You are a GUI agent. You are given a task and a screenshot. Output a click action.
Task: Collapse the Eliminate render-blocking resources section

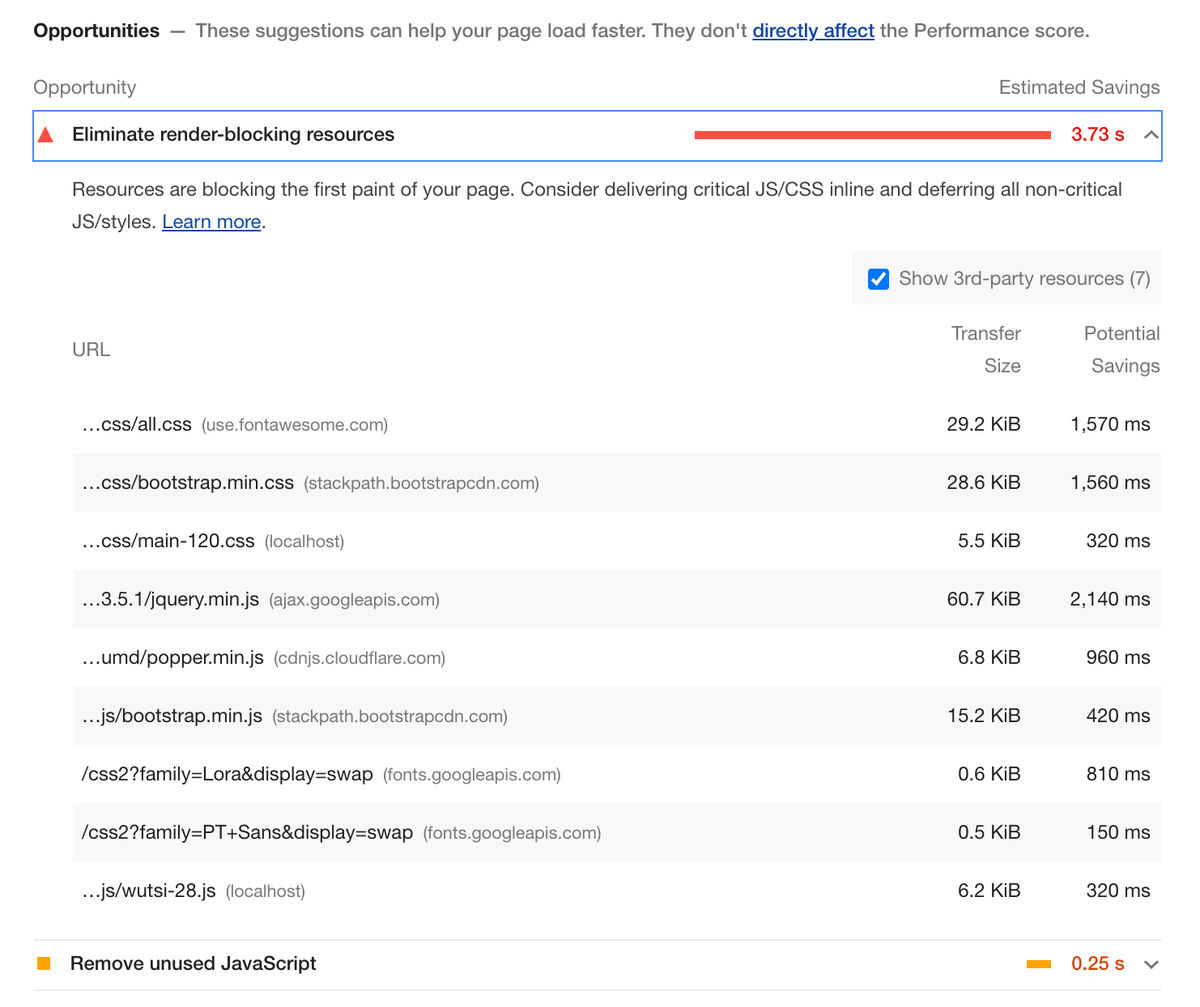[1151, 135]
